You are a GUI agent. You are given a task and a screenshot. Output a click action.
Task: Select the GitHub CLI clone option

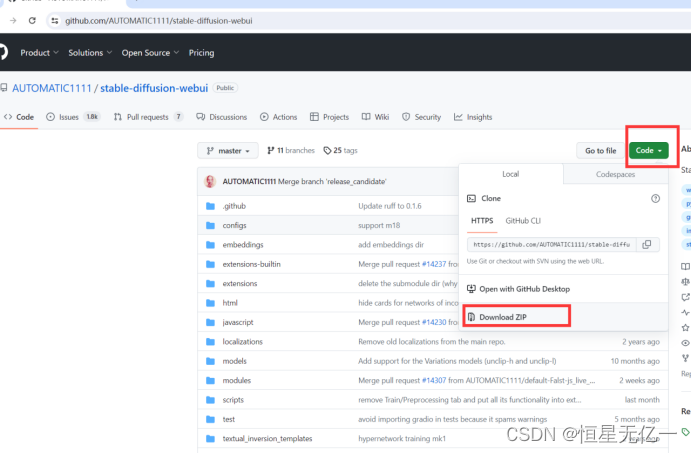[x=523, y=221]
